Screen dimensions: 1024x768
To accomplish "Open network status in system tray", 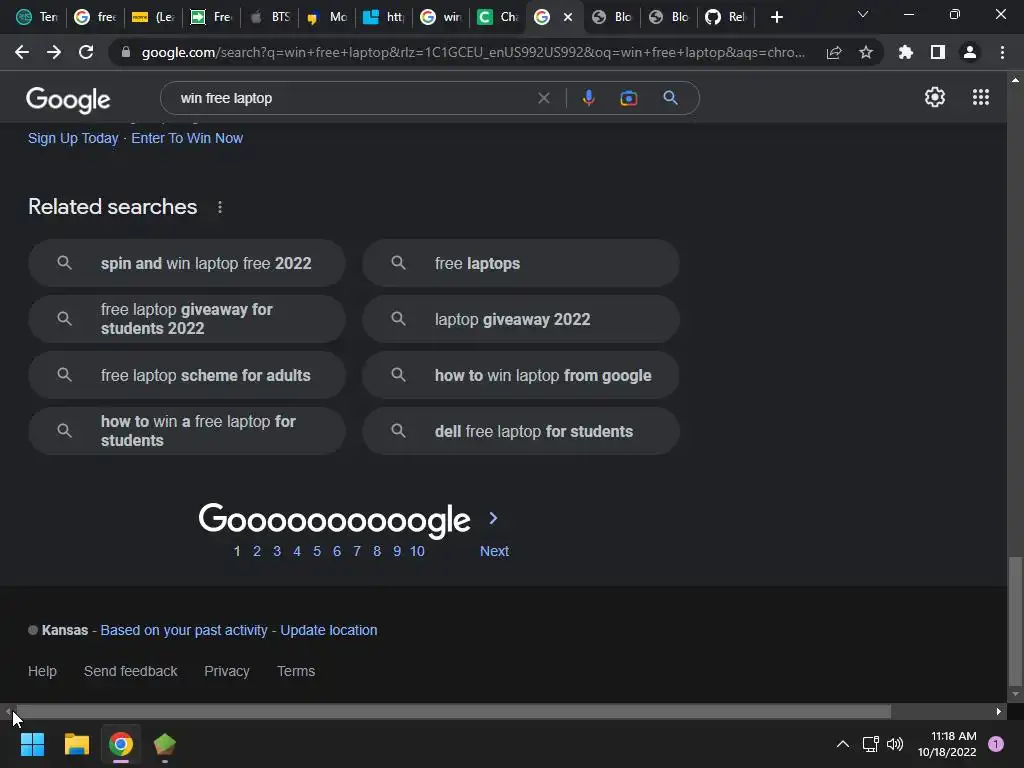I will pos(871,744).
